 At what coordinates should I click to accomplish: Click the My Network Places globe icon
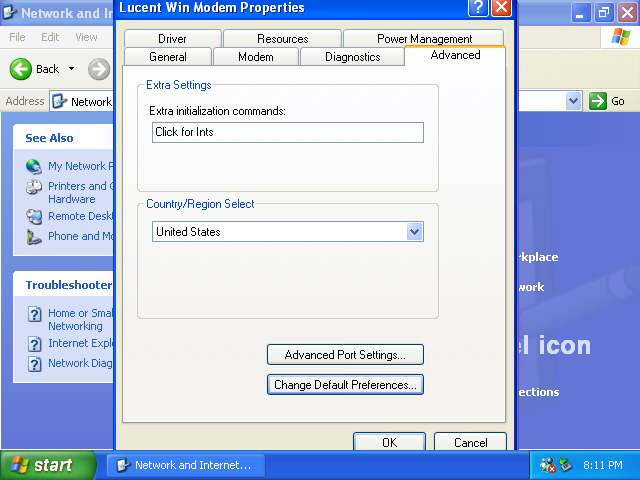[x=34, y=166]
